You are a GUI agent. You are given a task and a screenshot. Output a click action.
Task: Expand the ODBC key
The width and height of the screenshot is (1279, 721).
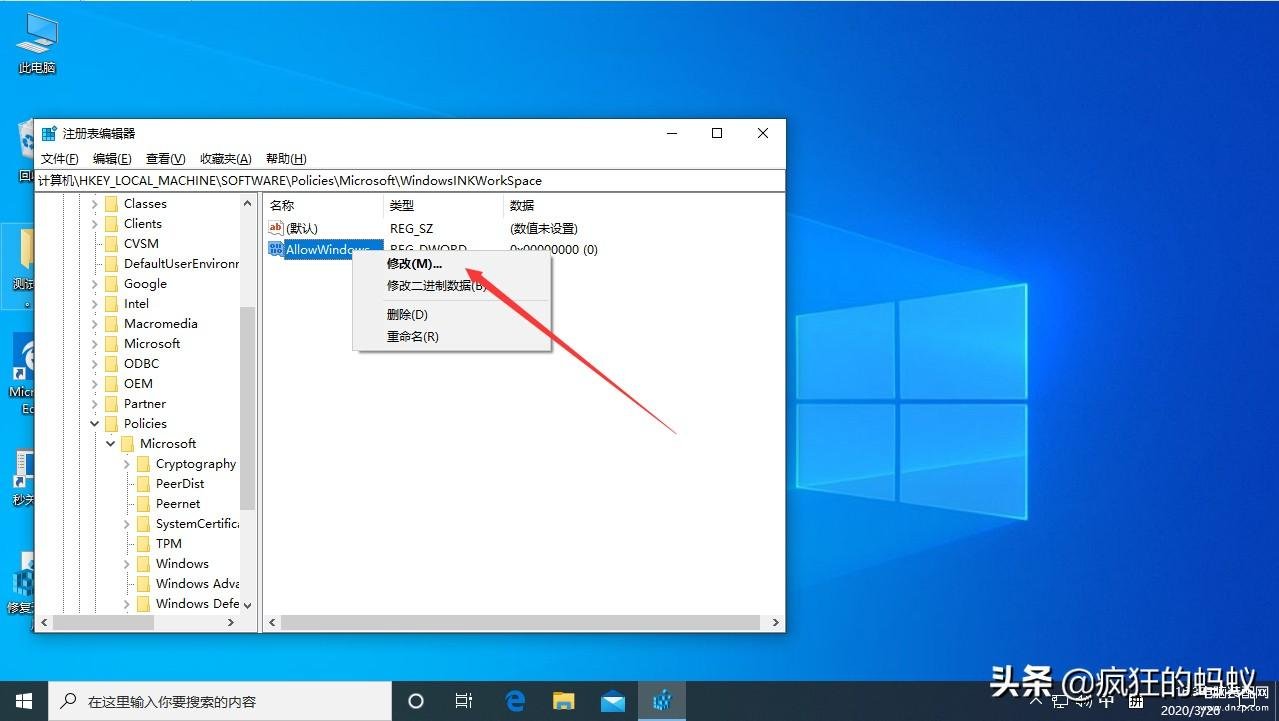95,364
